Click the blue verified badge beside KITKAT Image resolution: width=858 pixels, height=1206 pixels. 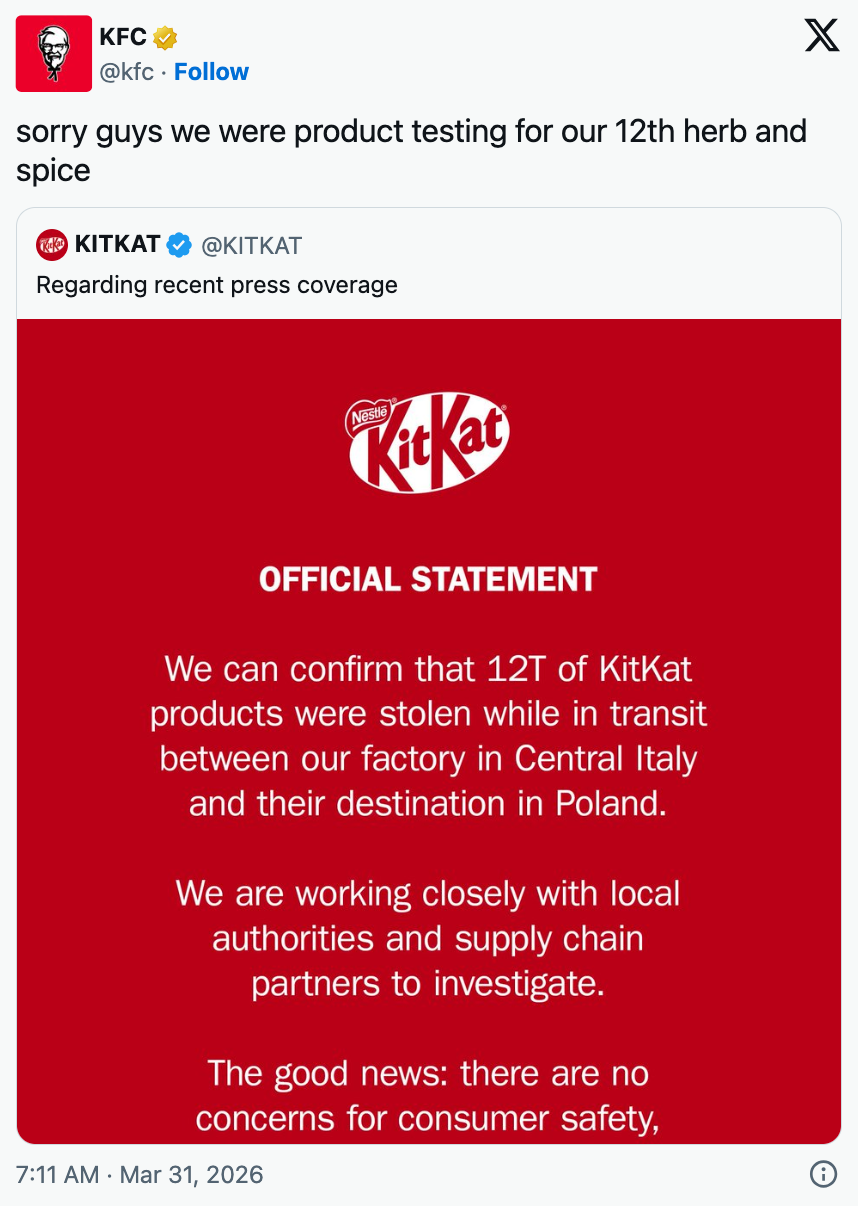179,244
